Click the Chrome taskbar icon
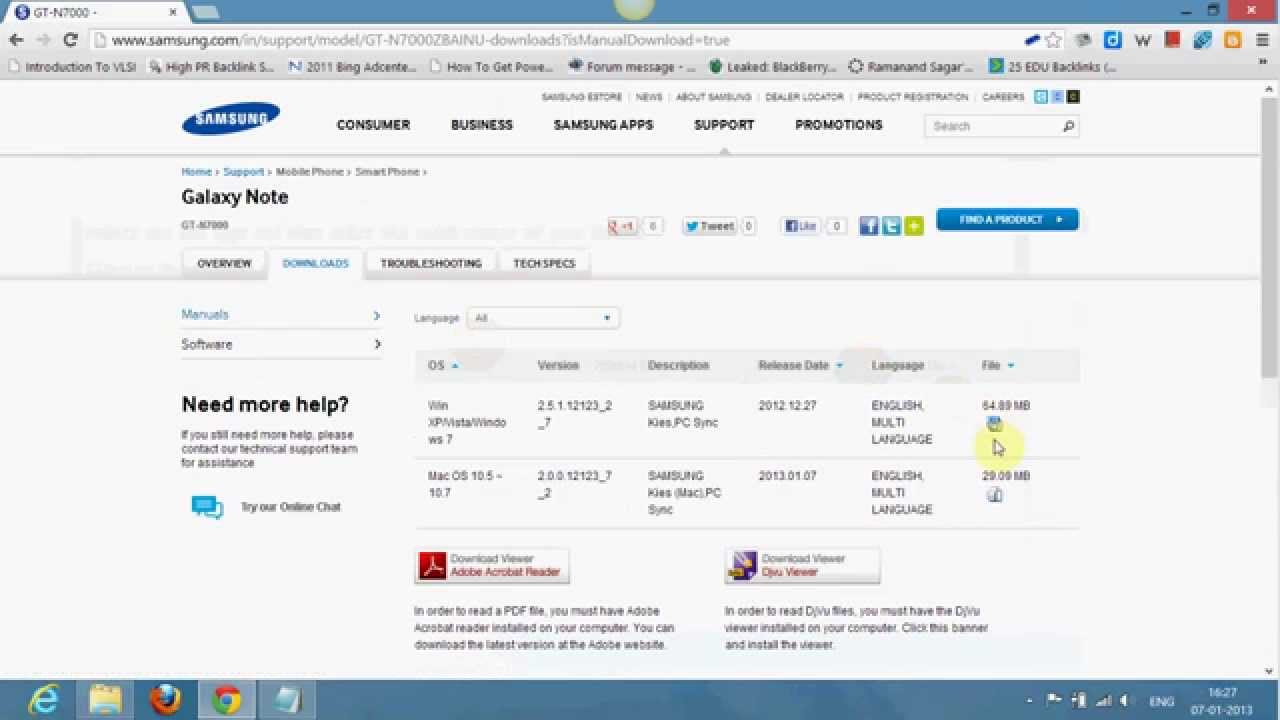 pyautogui.click(x=226, y=700)
